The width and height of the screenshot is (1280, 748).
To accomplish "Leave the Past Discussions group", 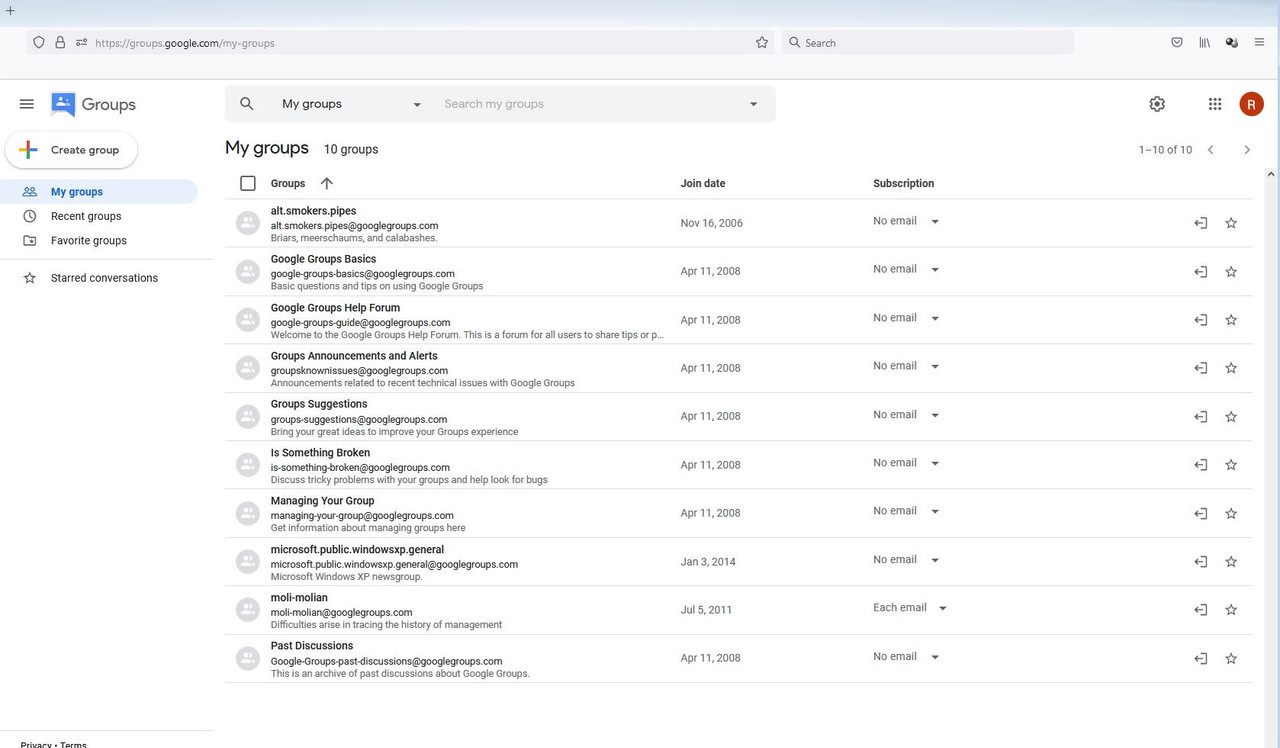I will 1201,659.
